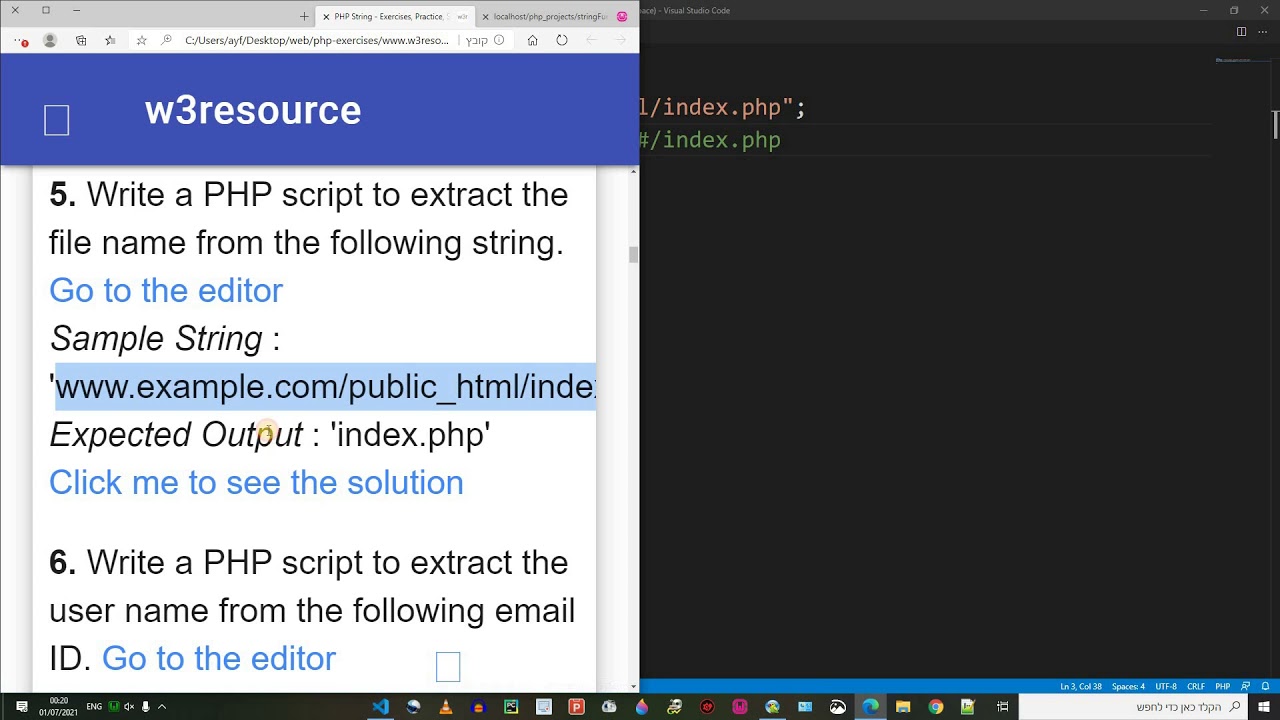Switch to the localhost/php_projects tab
1280x720 pixels.
click(x=550, y=17)
